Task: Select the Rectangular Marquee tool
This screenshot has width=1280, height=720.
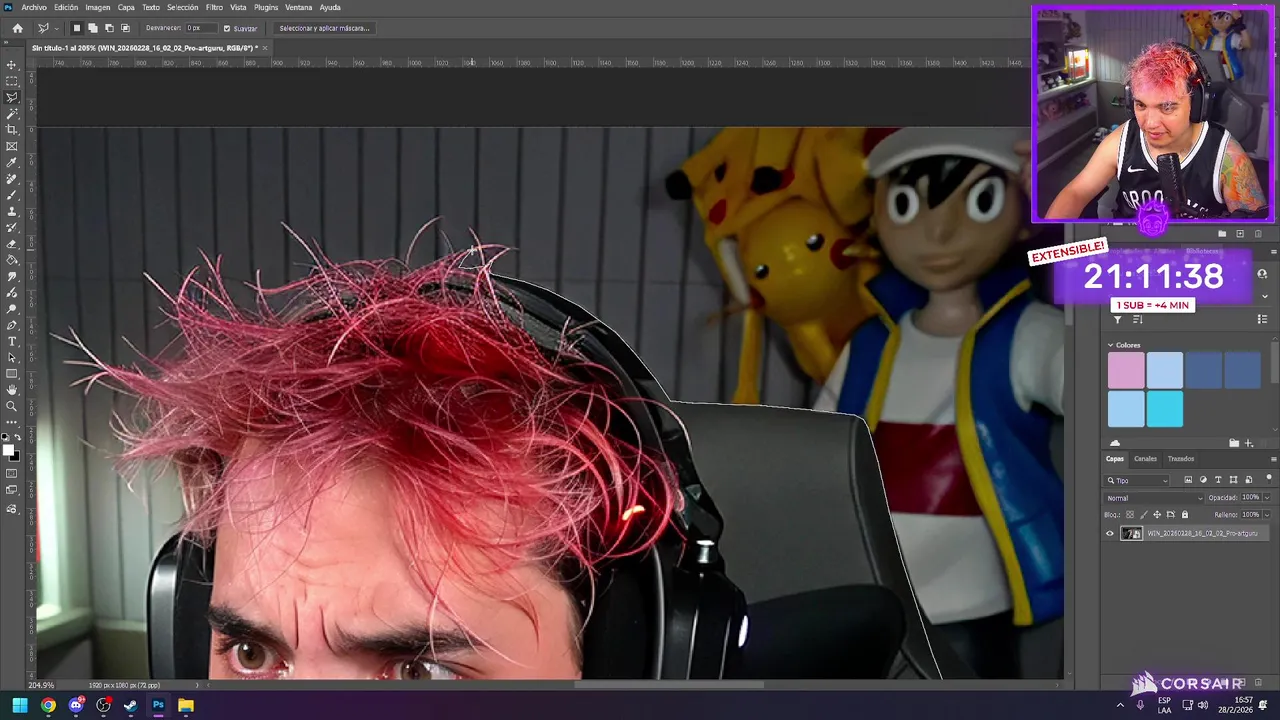Action: [12, 81]
